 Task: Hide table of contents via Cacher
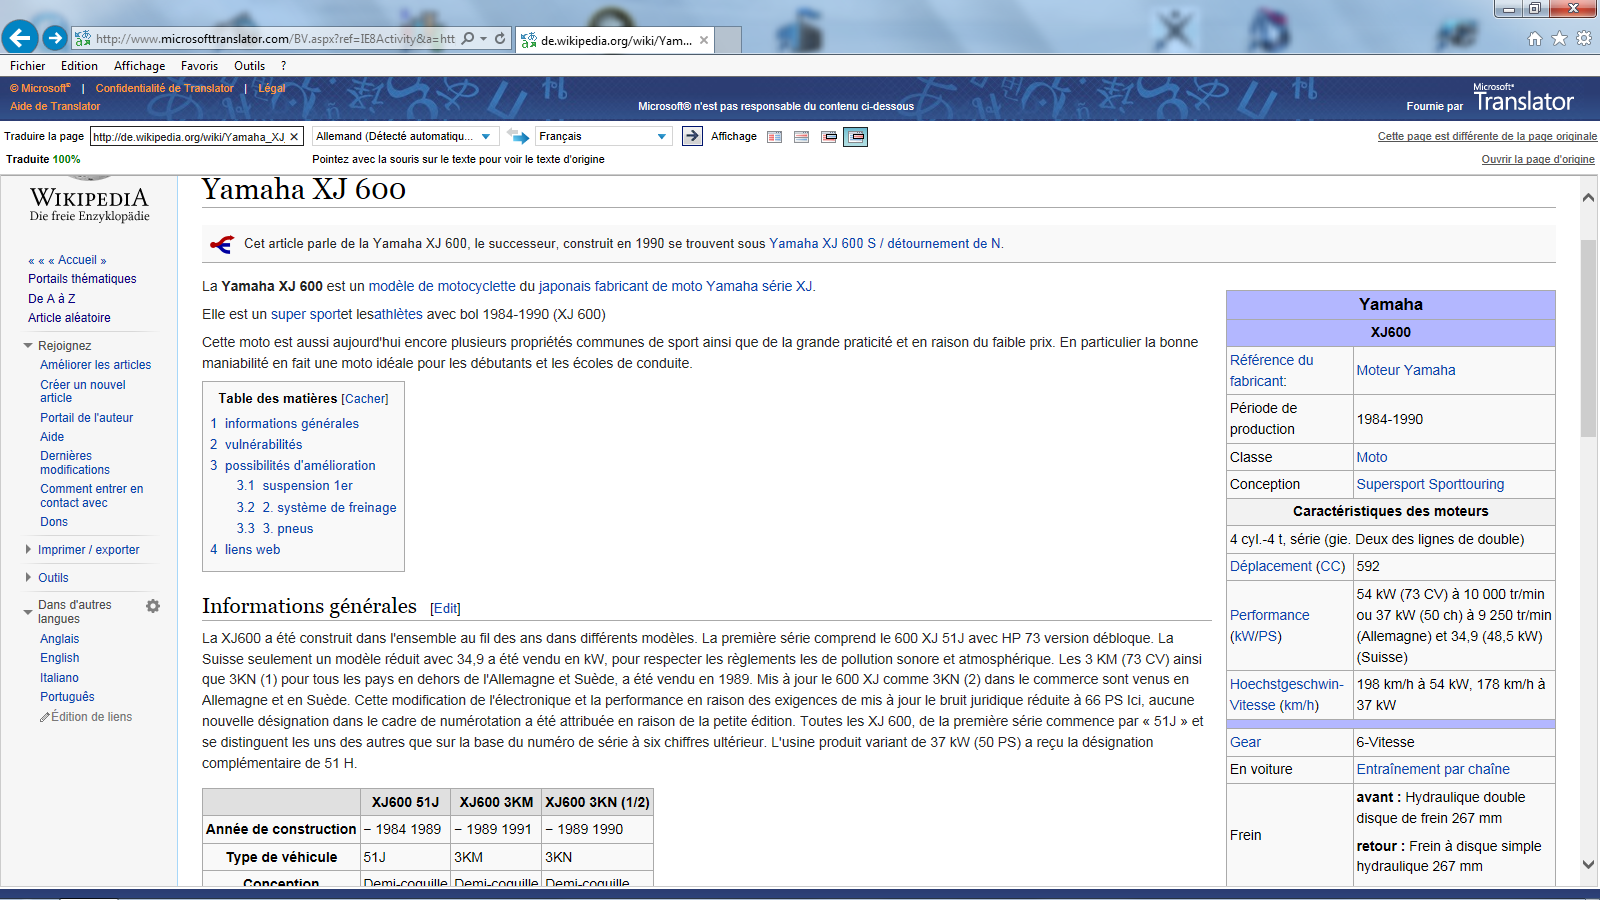366,399
